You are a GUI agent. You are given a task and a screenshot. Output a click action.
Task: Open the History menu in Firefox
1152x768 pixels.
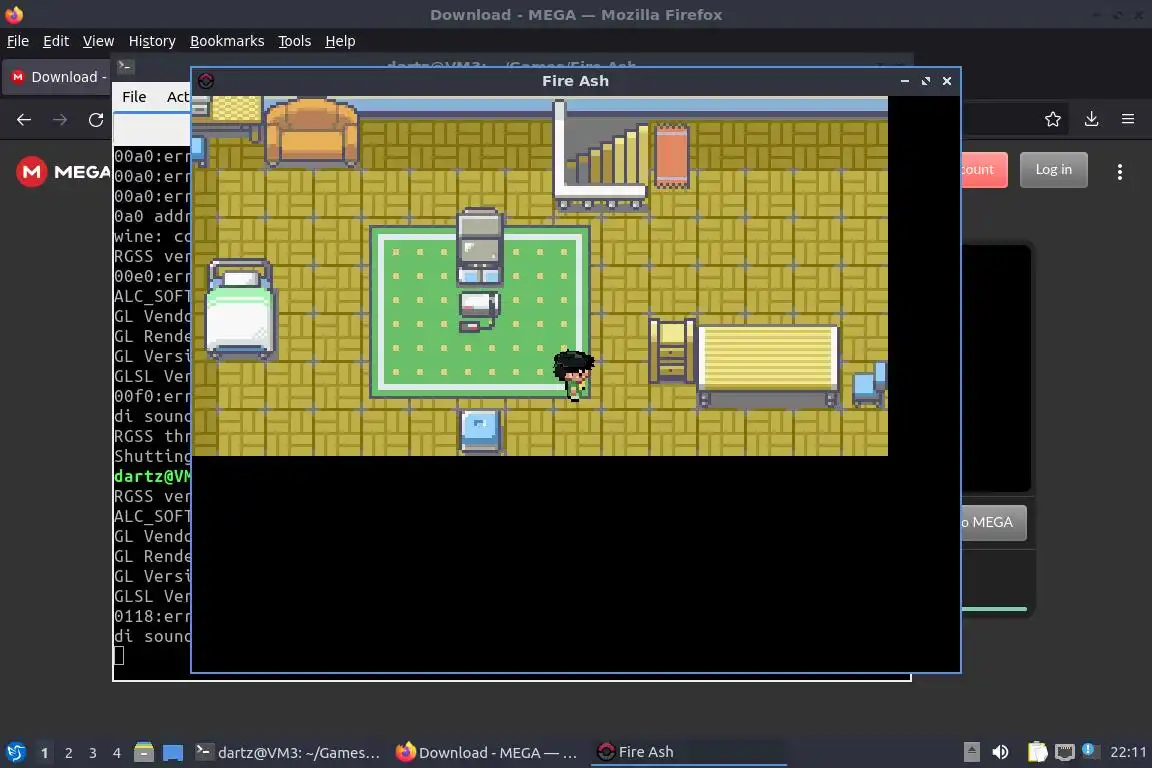(x=152, y=41)
